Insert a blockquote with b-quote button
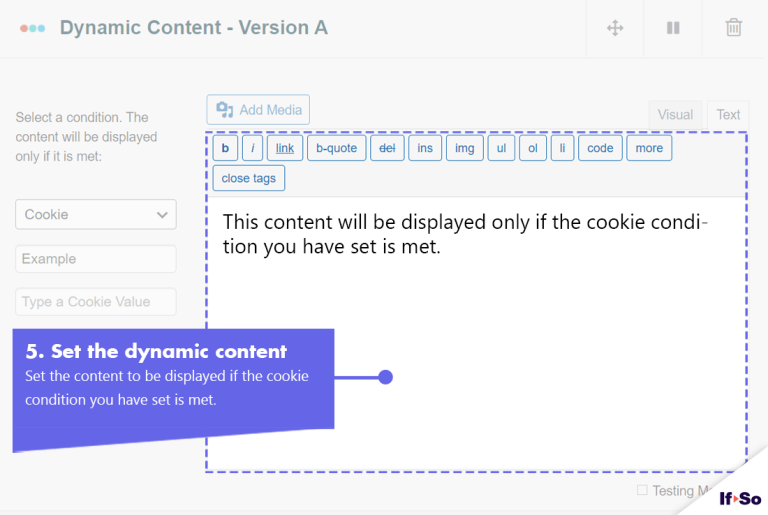768x515 pixels. point(336,148)
